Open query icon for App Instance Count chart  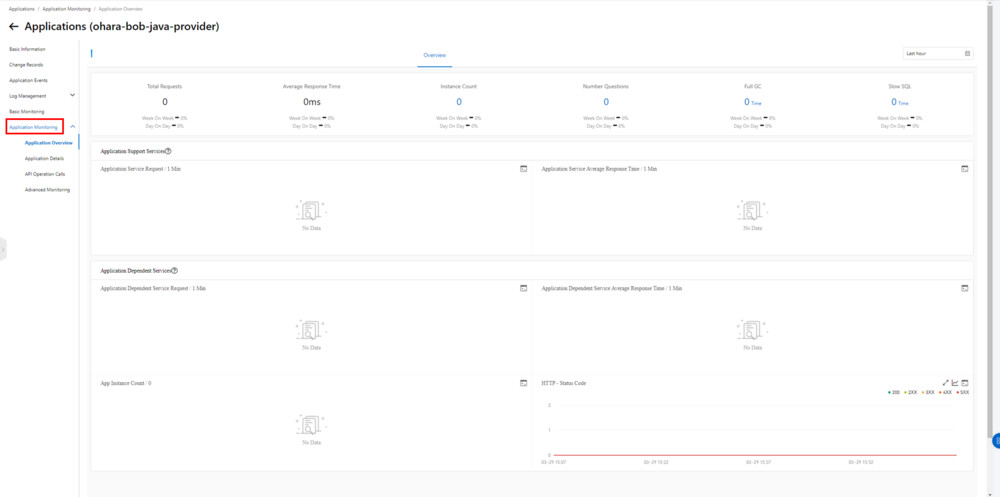(524, 383)
